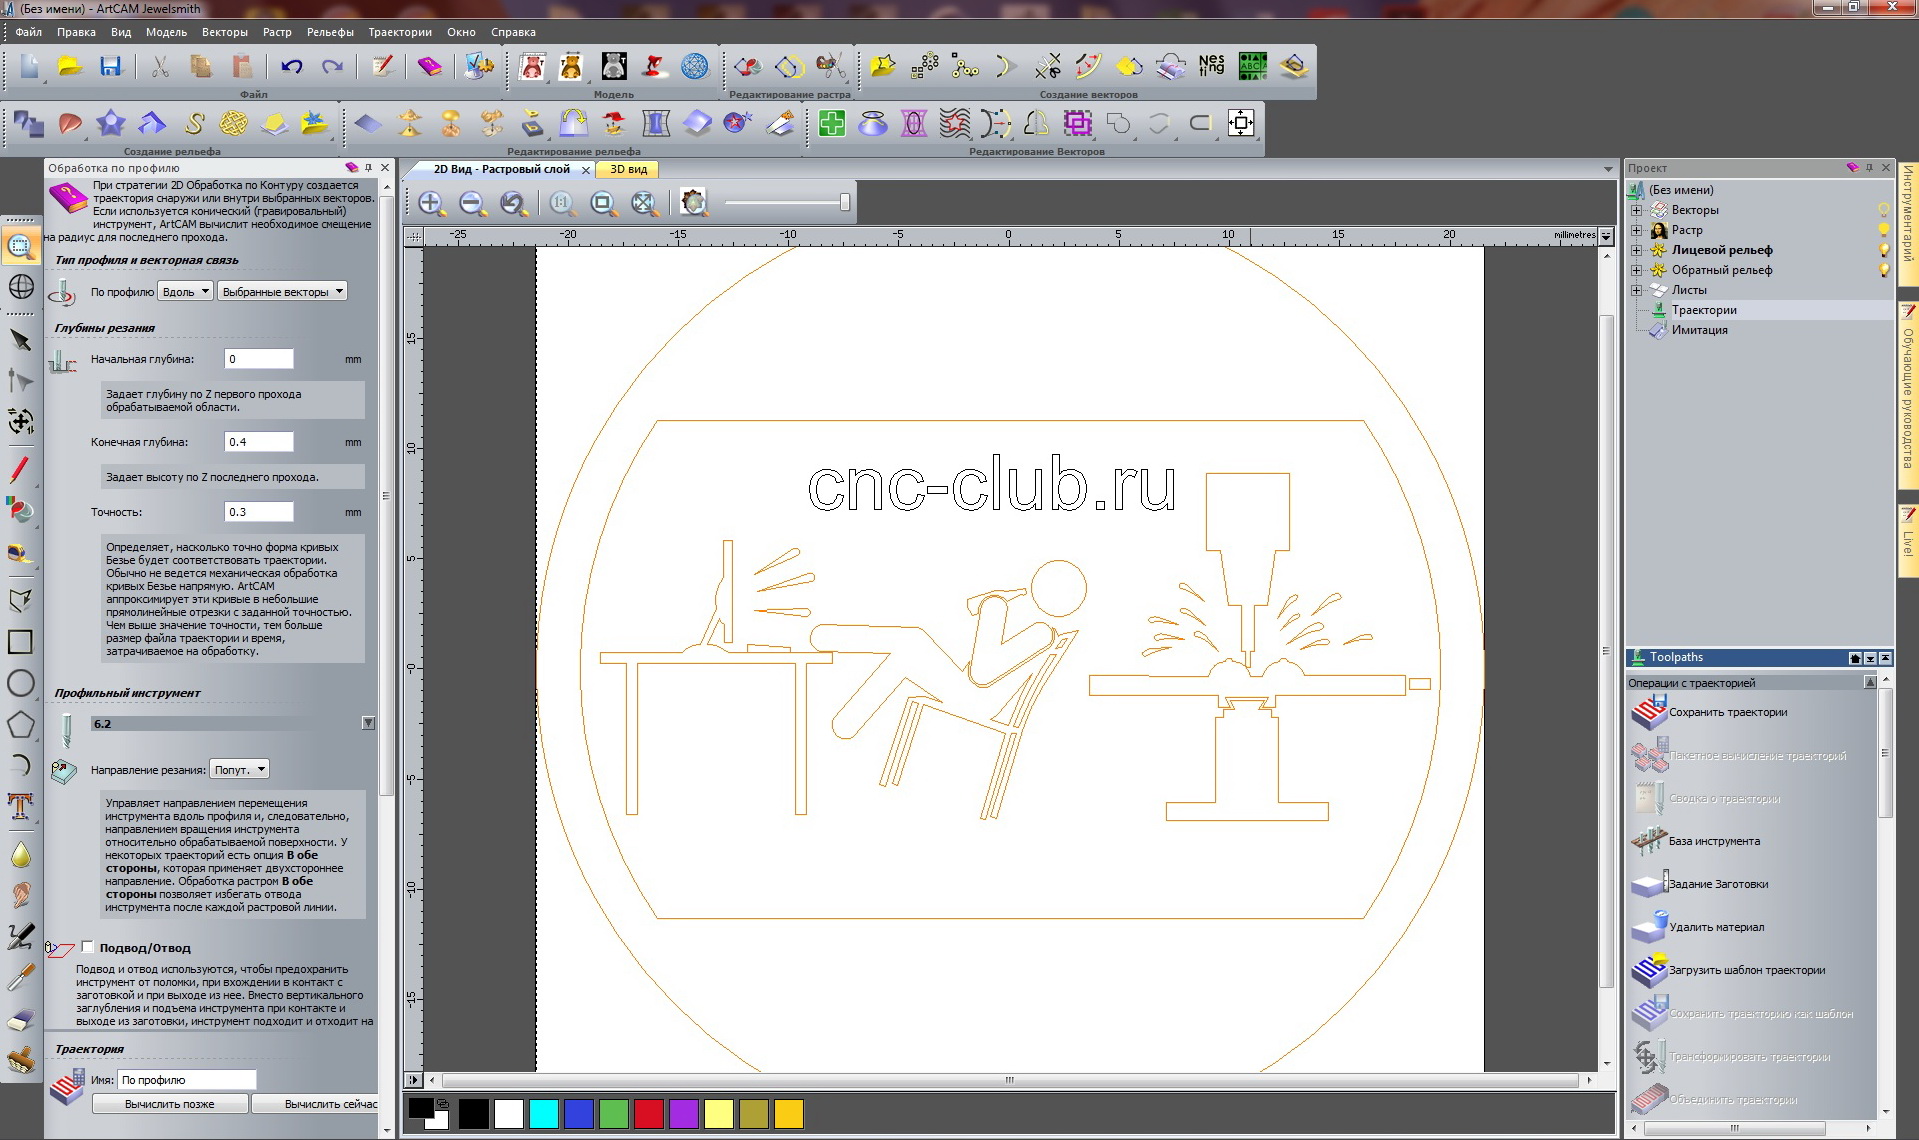Click Загрузить шаблон траектории icon

point(1648,971)
